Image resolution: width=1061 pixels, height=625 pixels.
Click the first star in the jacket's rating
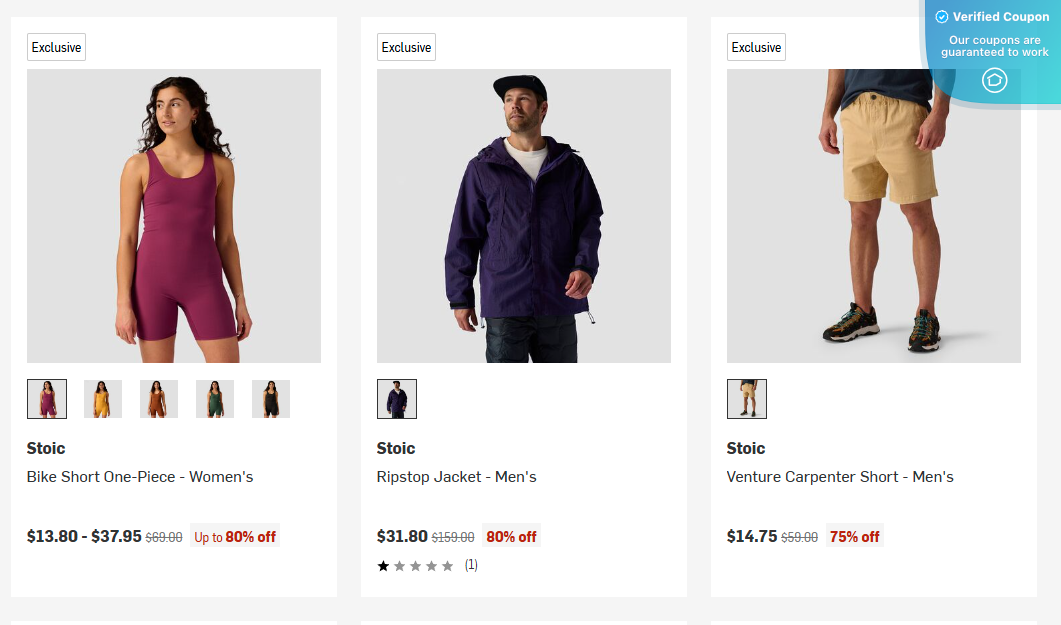click(383, 565)
